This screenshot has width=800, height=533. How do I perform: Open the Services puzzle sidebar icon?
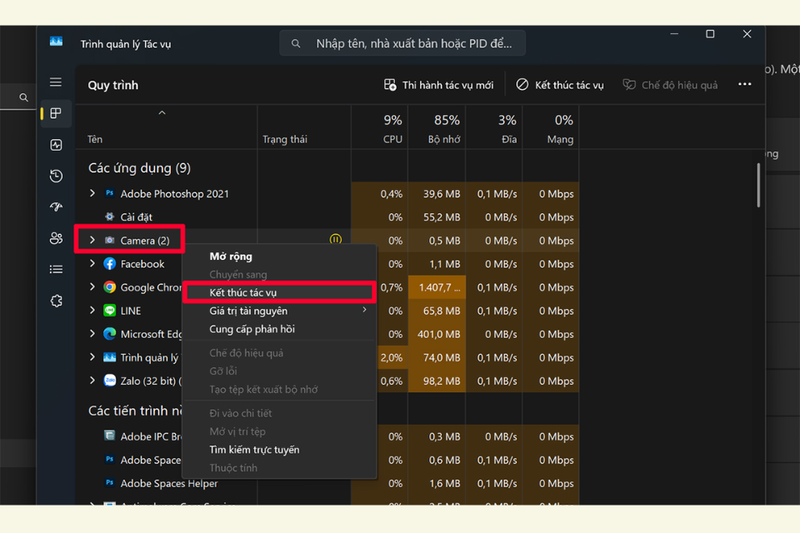coord(56,301)
